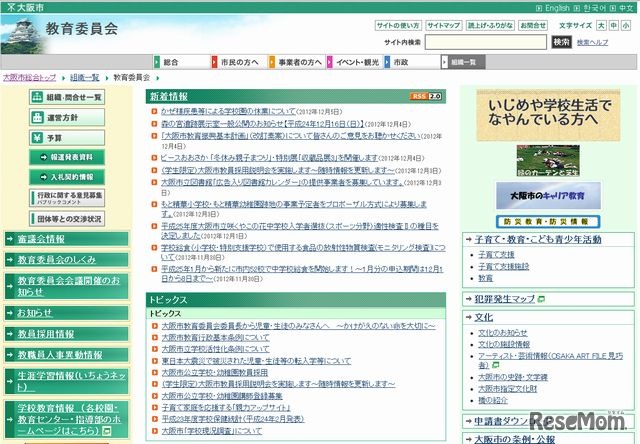Select the 市政 navigation tab
Viewport: 640px width, 444px height.
pos(412,62)
